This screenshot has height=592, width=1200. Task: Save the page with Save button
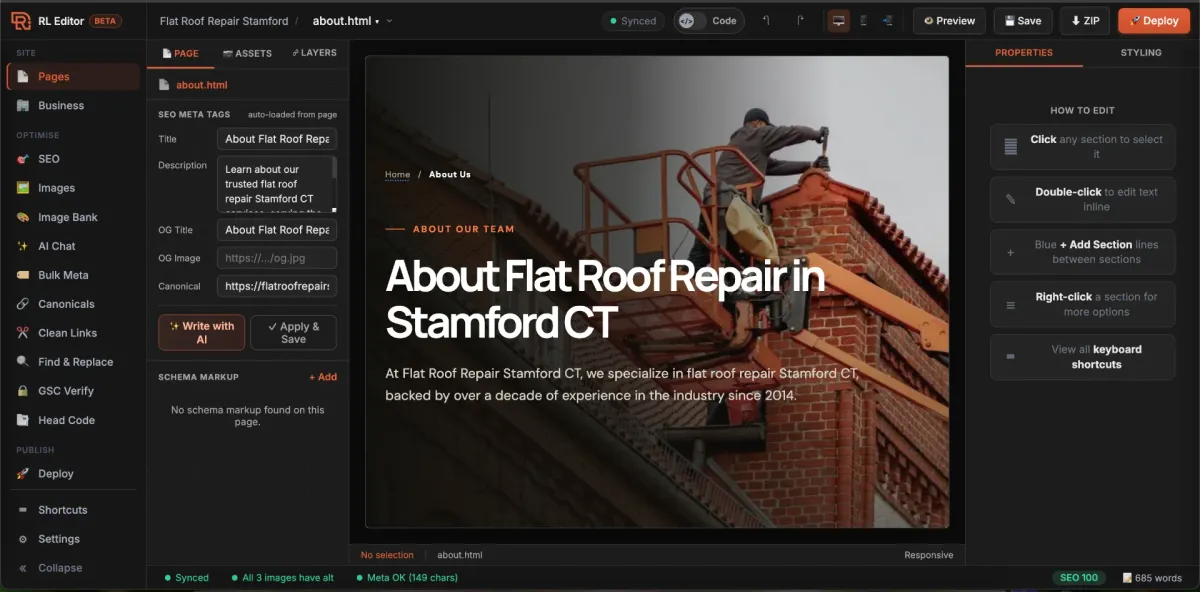[x=1023, y=20]
